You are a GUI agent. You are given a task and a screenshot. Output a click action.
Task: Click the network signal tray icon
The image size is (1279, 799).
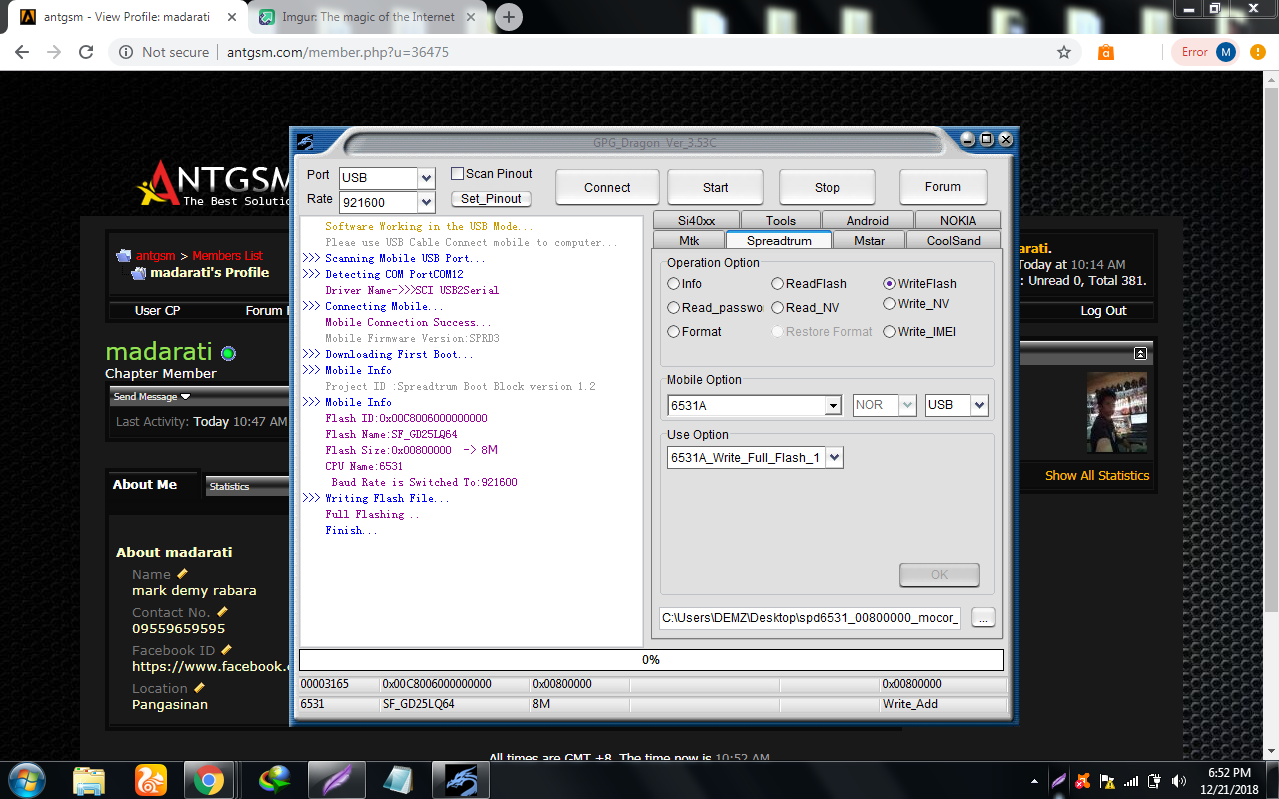tap(1131, 781)
